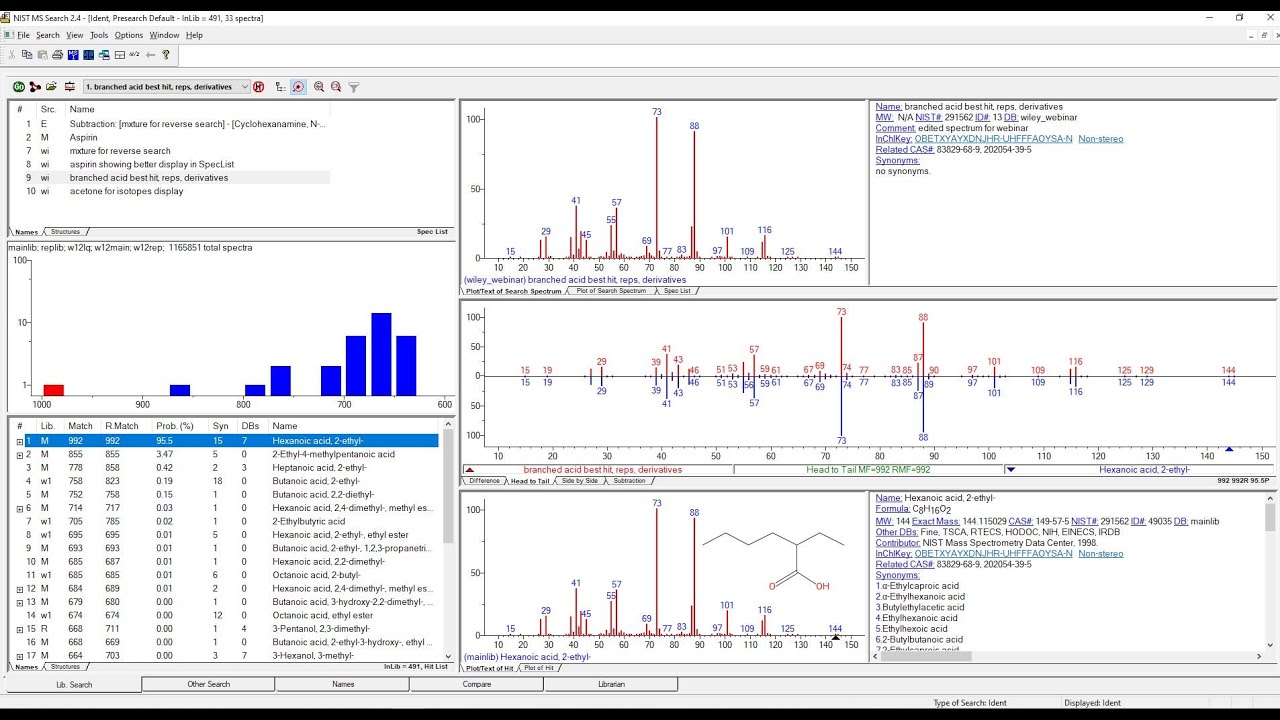
Task: Click the Print toolbar icon
Action: pos(58,55)
